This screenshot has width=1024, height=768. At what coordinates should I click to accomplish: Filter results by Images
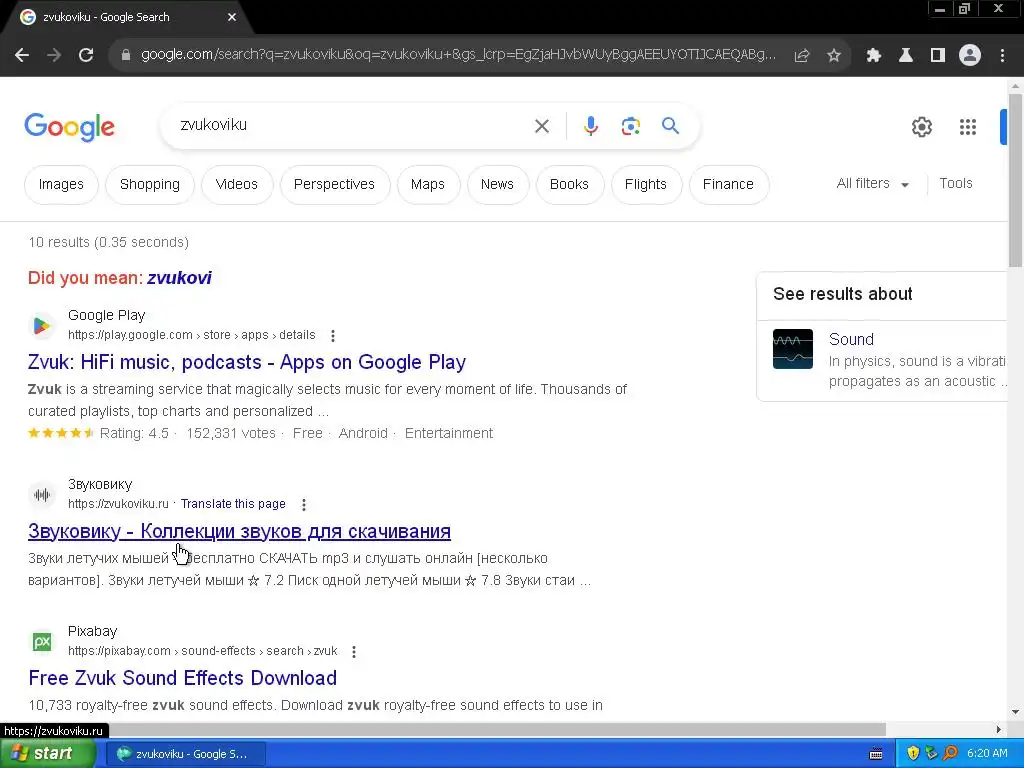[61, 185]
